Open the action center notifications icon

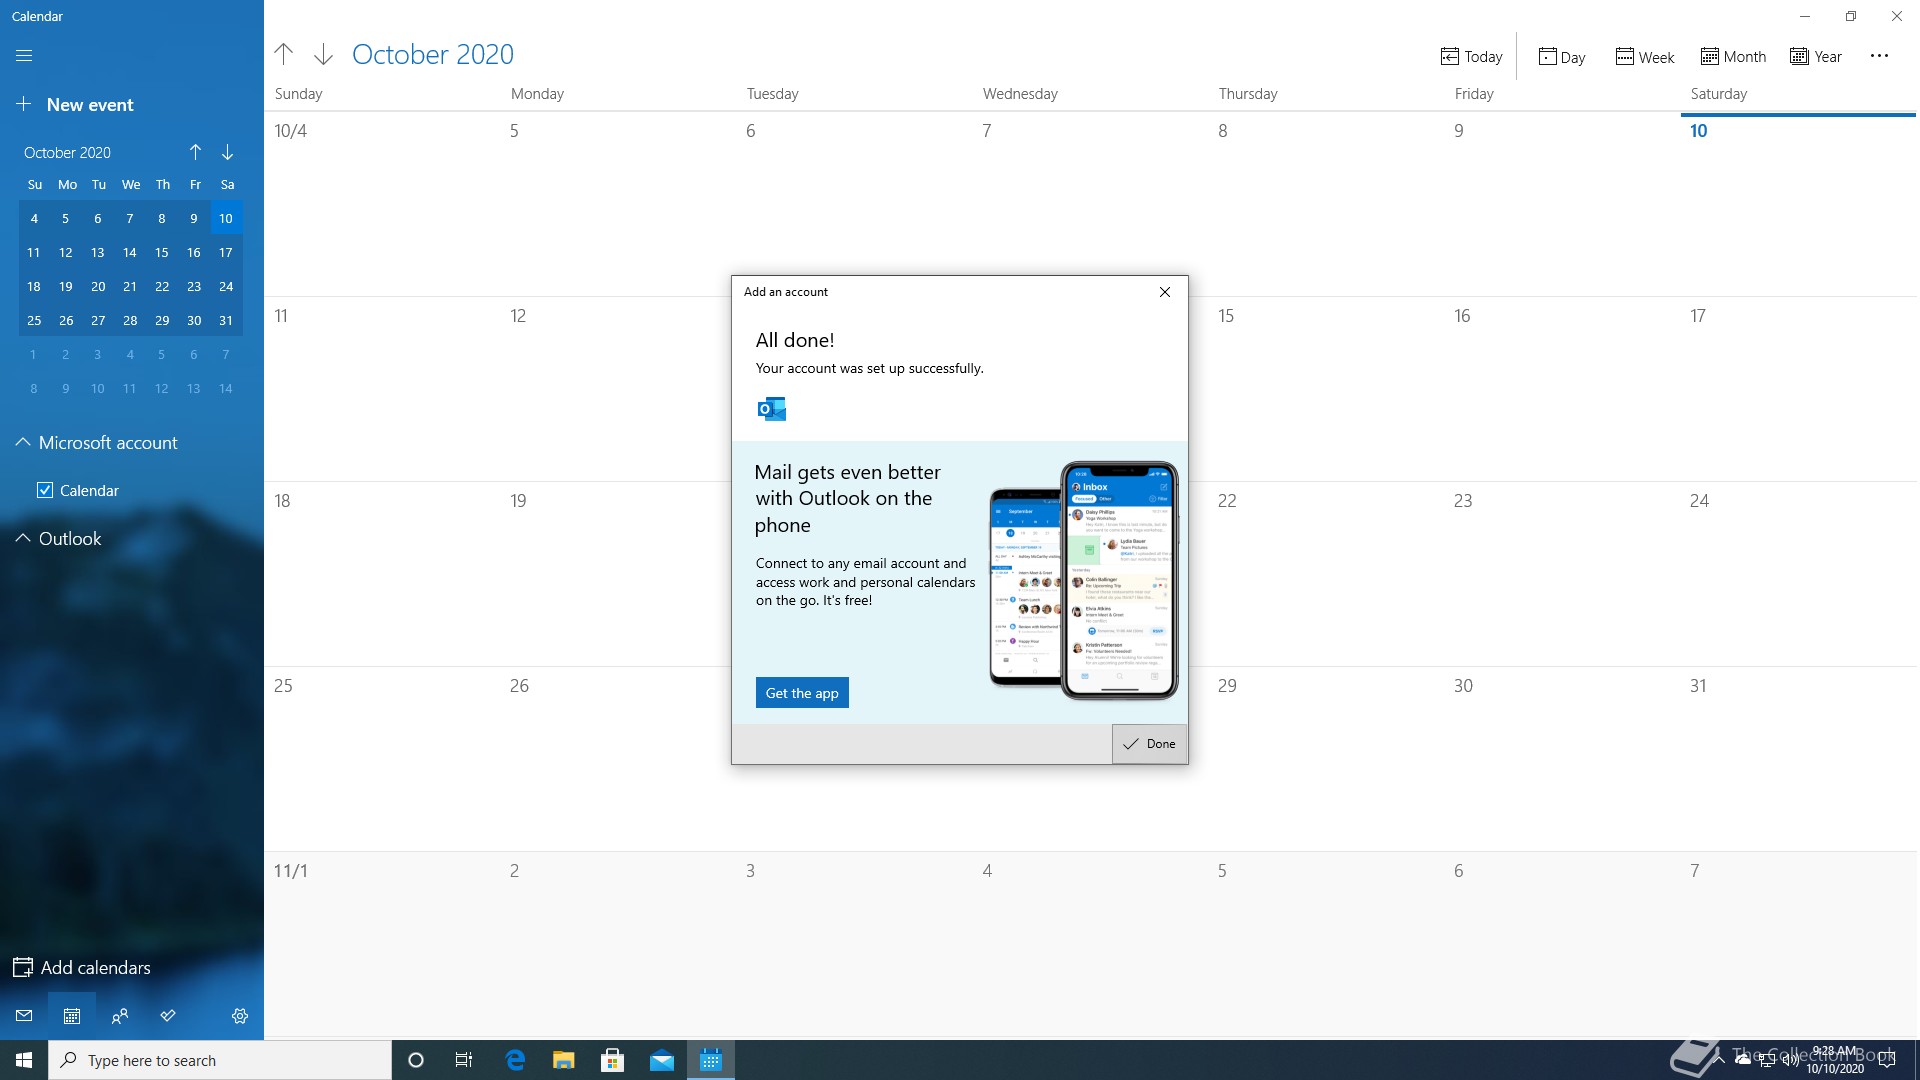(x=1887, y=1060)
